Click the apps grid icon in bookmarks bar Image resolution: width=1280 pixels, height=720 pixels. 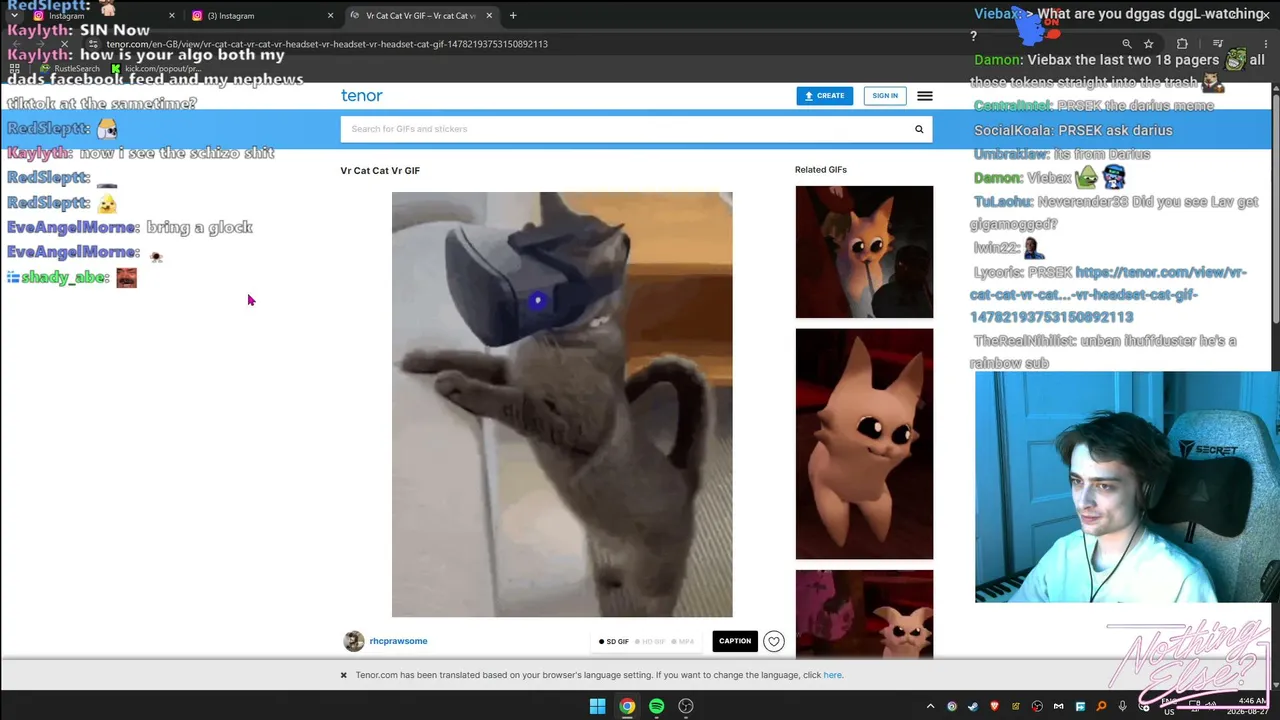pyautogui.click(x=14, y=69)
